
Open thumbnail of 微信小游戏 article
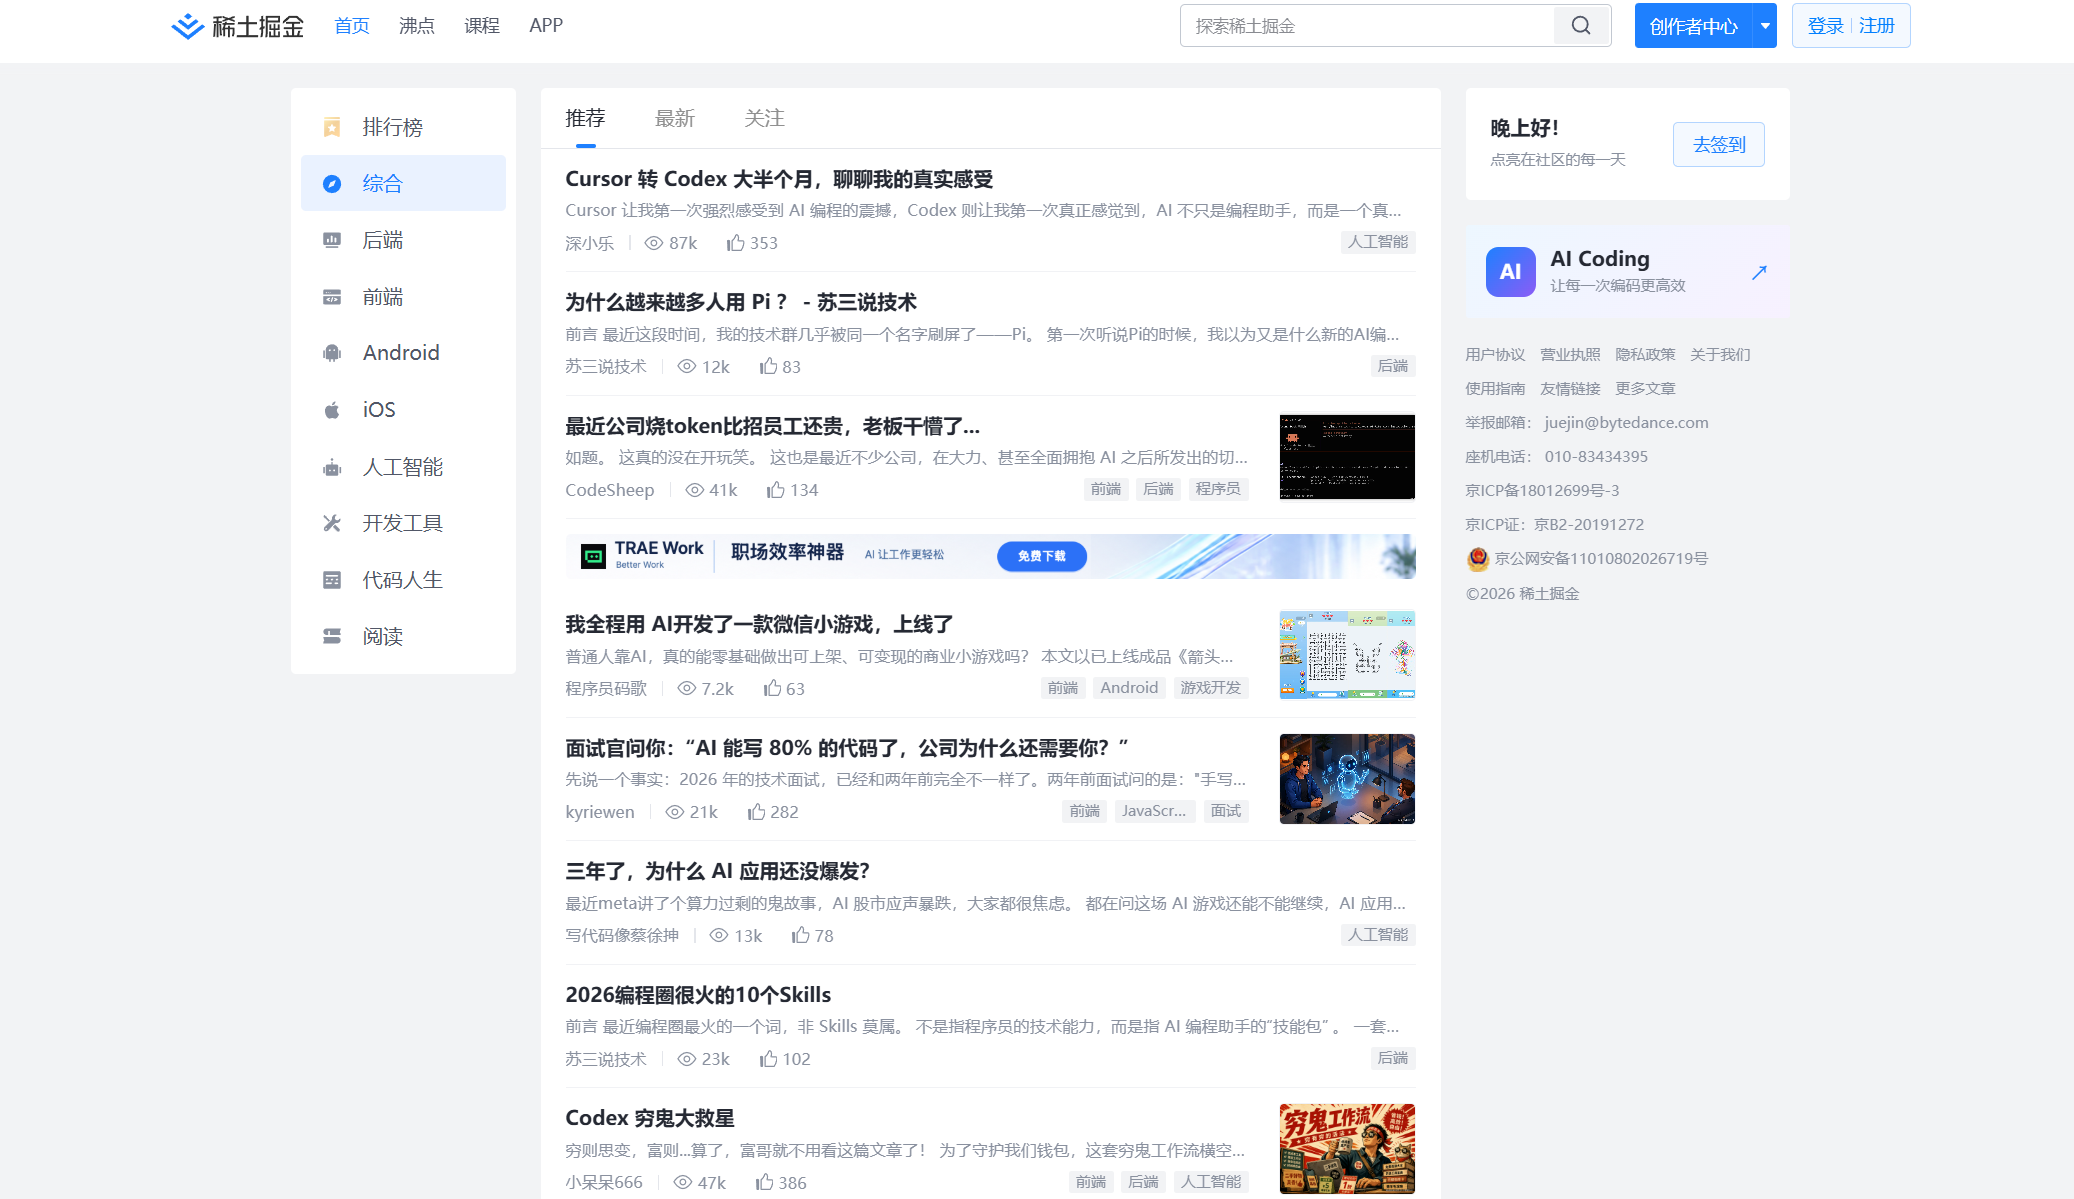(1347, 655)
